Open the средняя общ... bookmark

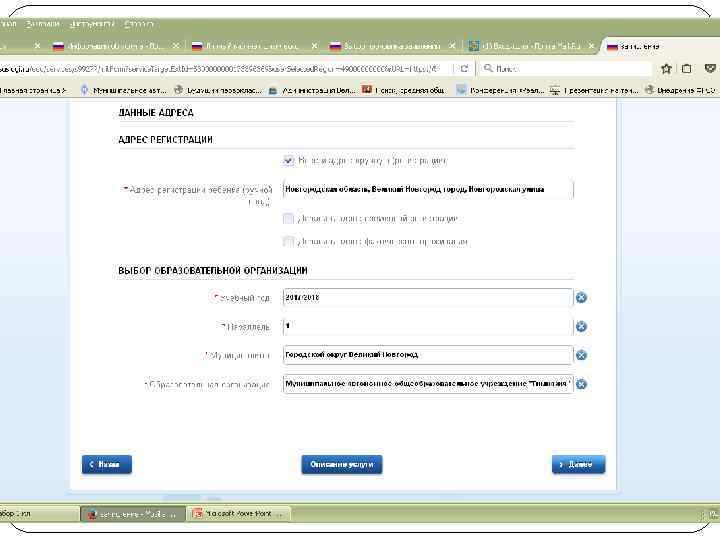pos(403,90)
